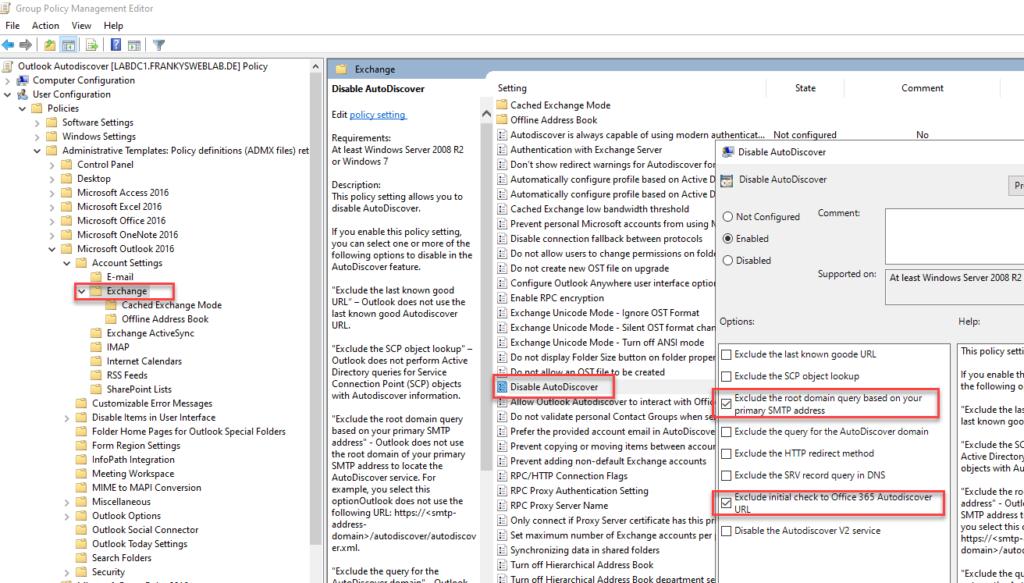Click the setting icon for Enable RPC encryption

(502, 298)
